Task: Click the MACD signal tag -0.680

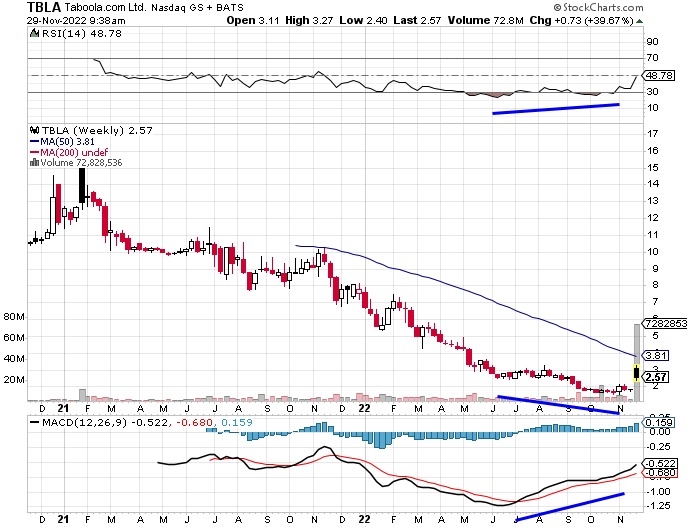Action: [660, 473]
